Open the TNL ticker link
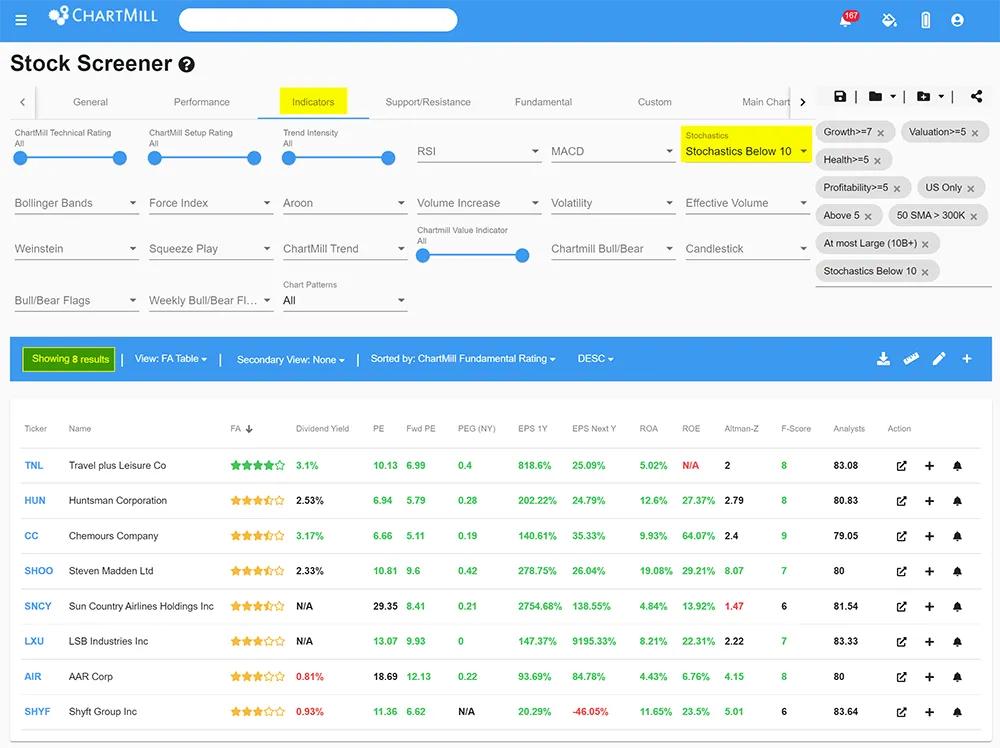Viewport: 1000px width, 748px height. tap(34, 466)
